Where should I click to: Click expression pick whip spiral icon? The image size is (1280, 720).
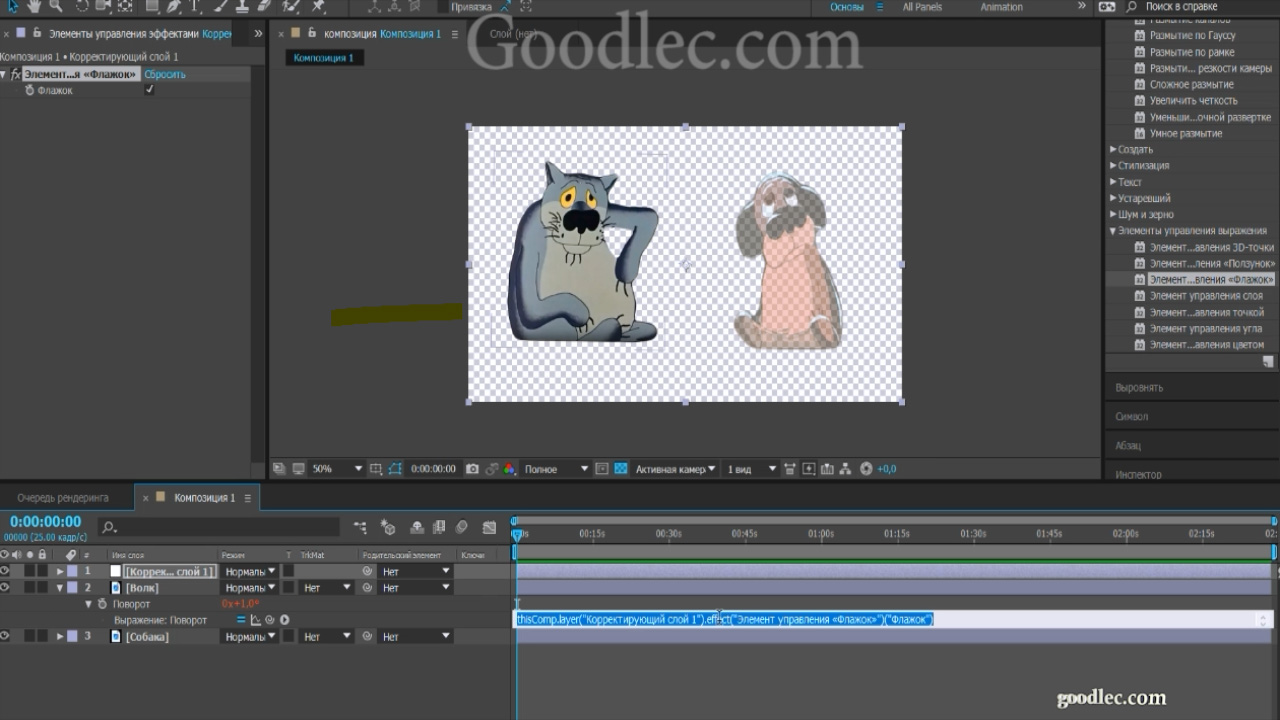coord(270,620)
